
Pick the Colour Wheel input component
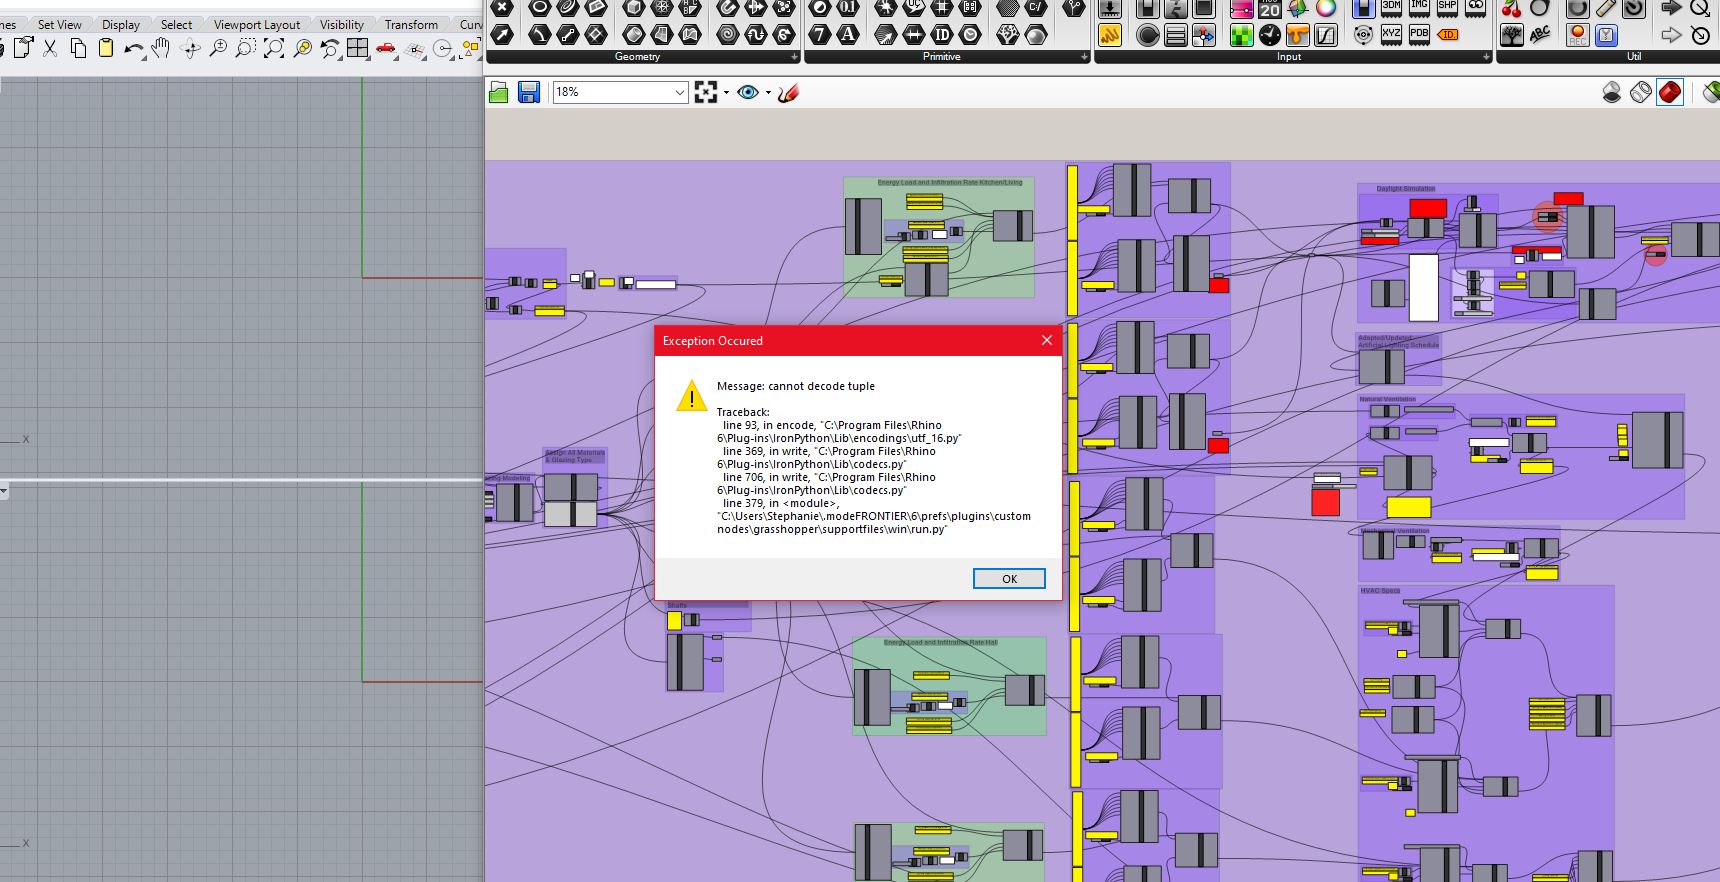(x=1326, y=9)
